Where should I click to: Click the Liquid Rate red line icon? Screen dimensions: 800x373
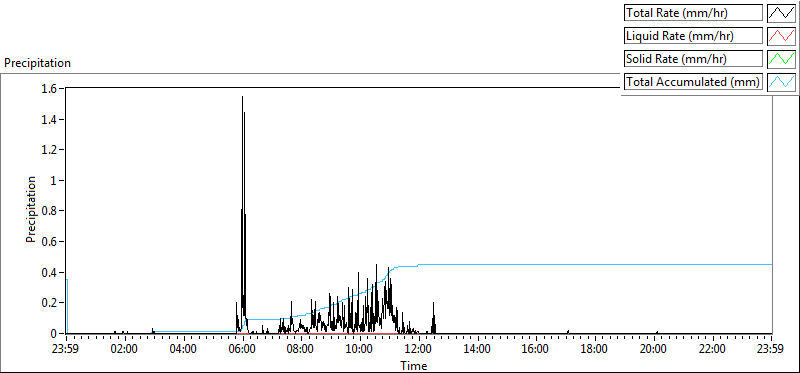tap(781, 36)
